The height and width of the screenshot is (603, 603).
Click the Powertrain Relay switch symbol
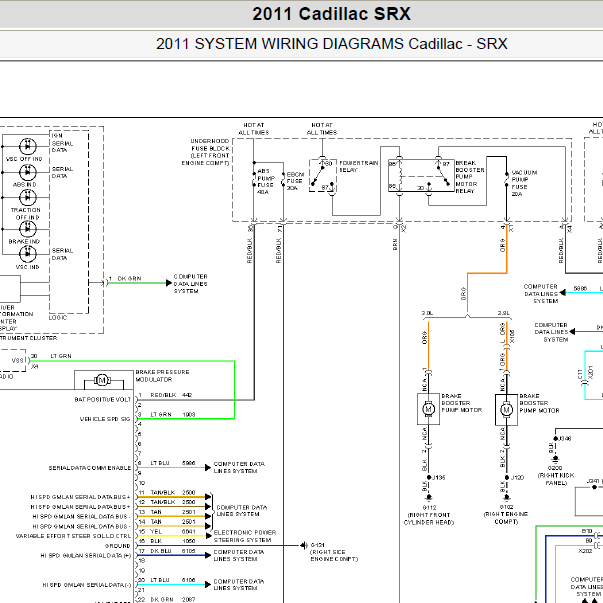pyautogui.click(x=323, y=175)
